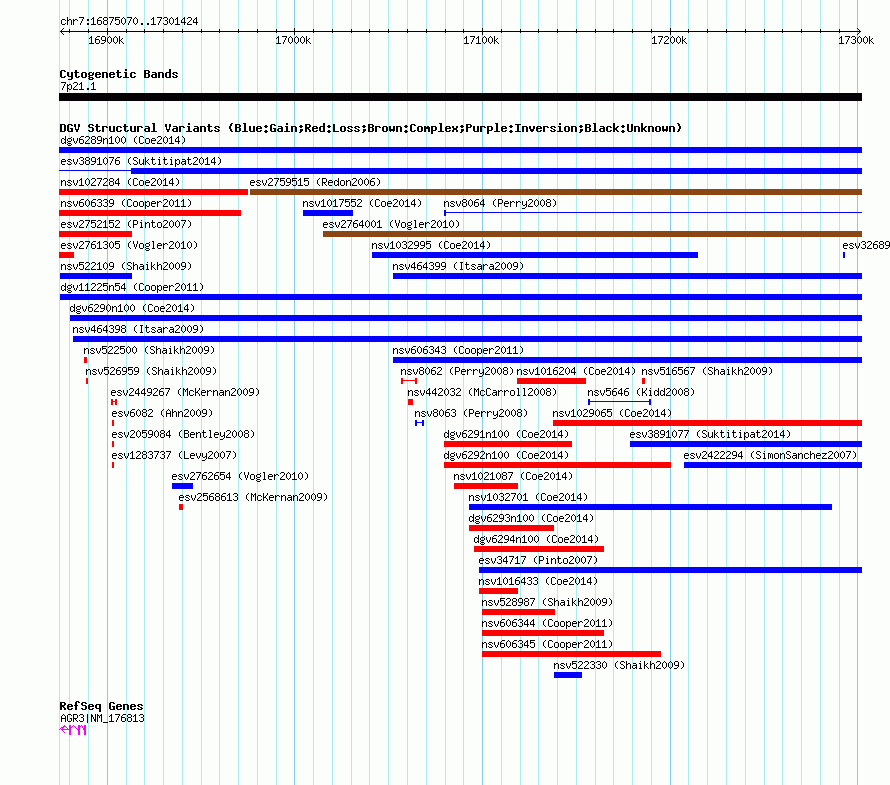Click nsv8063 (Perry2008) variant label
Image resolution: width=890 pixels, height=785 pixels.
point(471,413)
